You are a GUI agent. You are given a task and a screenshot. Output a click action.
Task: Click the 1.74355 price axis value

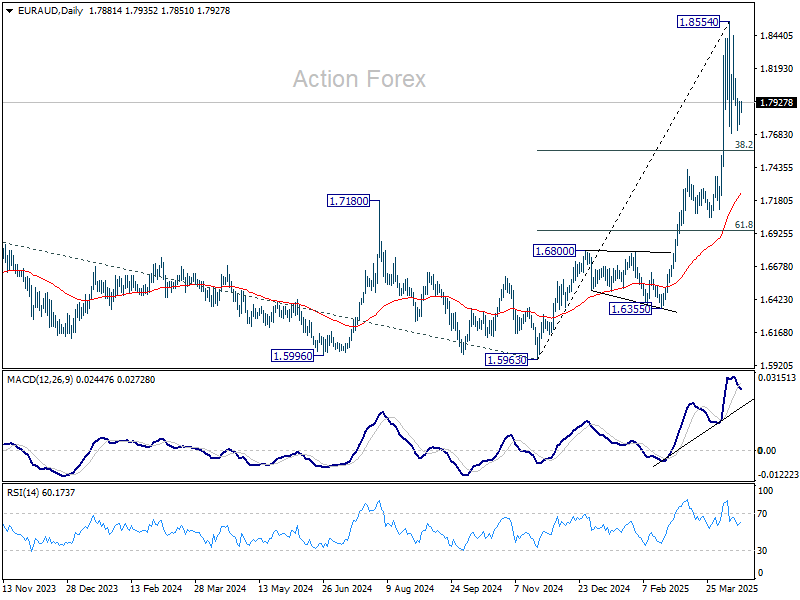(x=777, y=168)
